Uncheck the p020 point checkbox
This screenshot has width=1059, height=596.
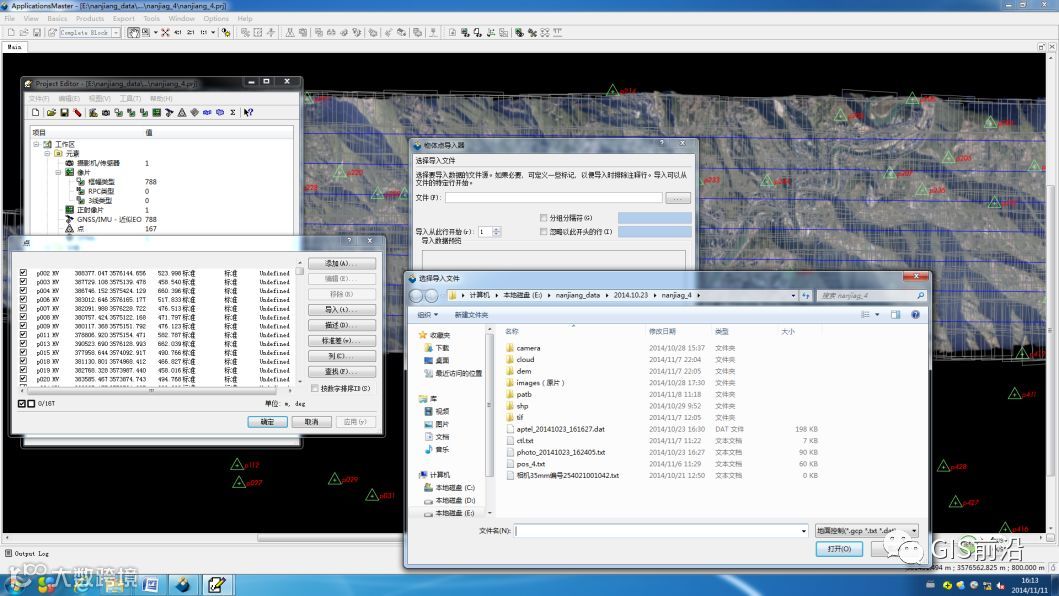[23, 379]
